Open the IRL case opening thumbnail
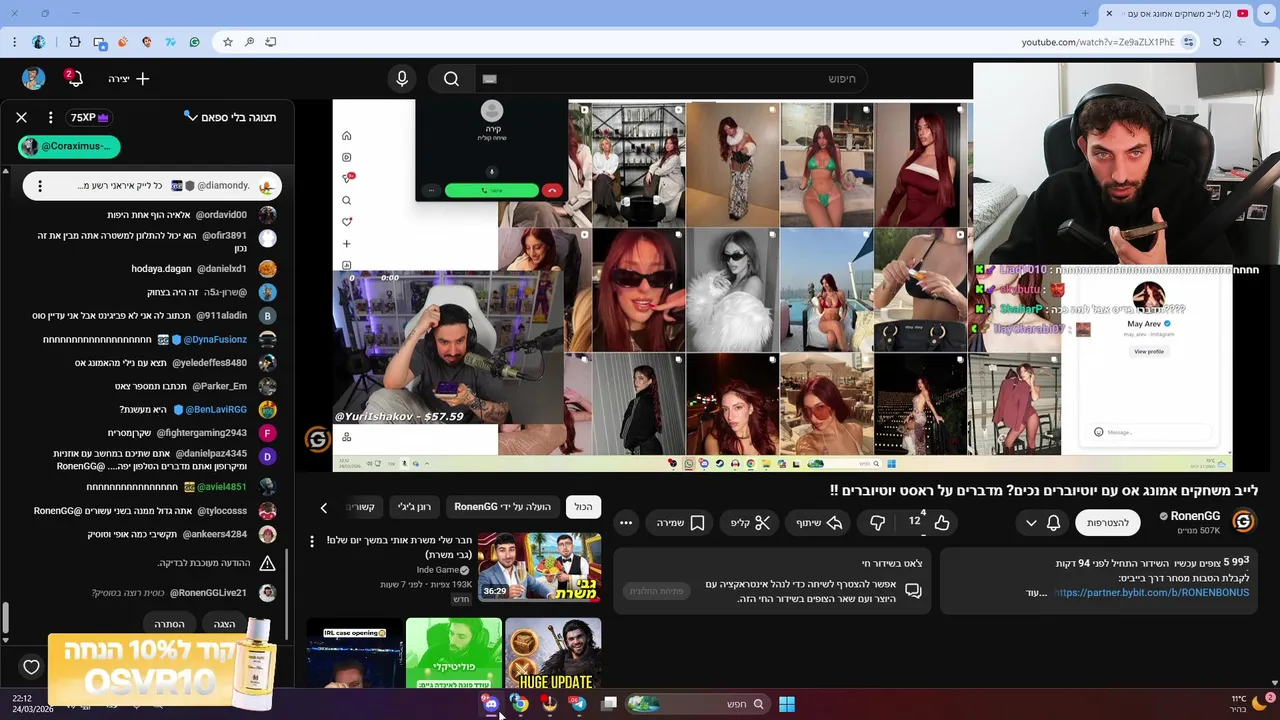1280x720 pixels. click(x=354, y=653)
